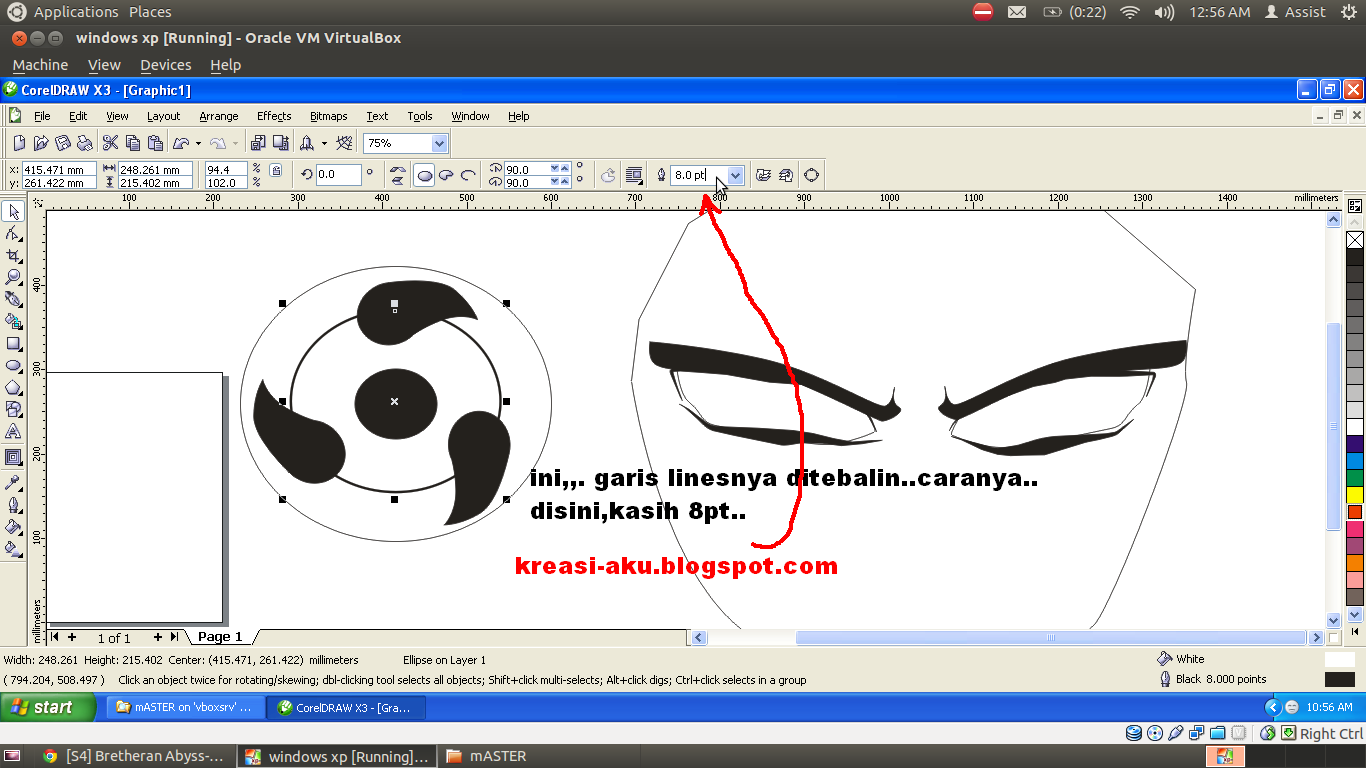Click the Print icon

point(85,143)
